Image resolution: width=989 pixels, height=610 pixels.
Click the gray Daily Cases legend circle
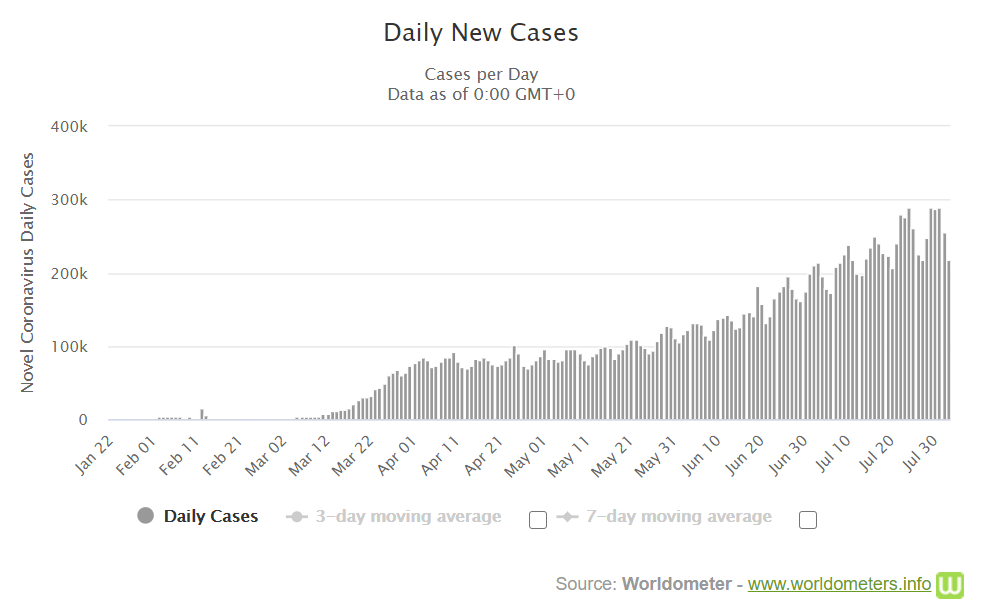click(x=146, y=516)
